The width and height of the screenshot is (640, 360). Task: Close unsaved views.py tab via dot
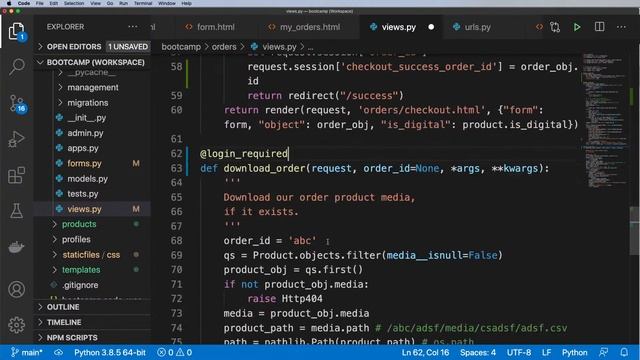pos(431,27)
